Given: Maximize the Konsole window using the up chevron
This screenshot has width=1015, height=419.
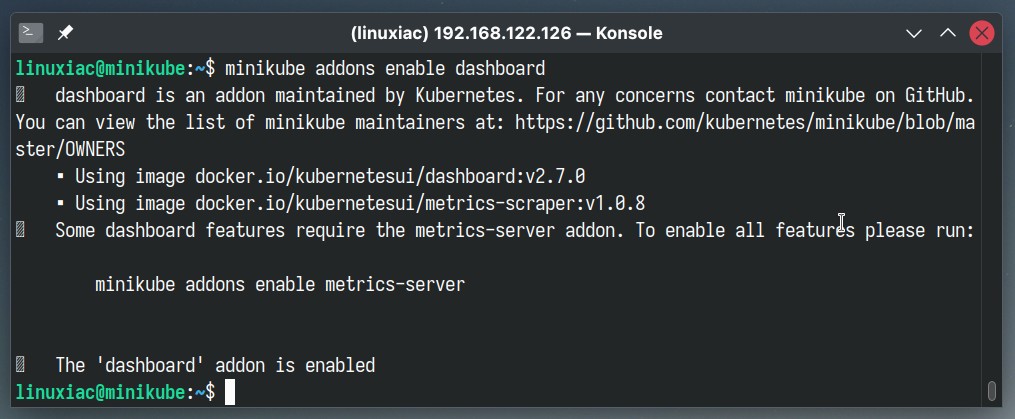Looking at the screenshot, I should (x=948, y=33).
